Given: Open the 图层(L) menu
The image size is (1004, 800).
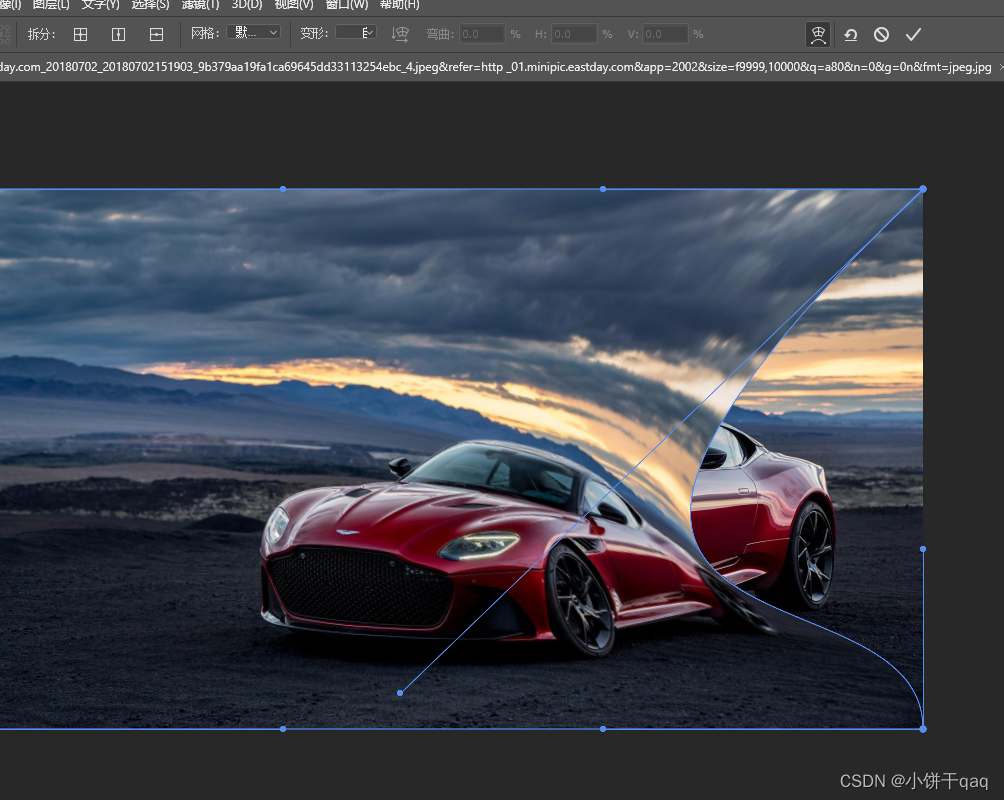Looking at the screenshot, I should click(x=51, y=4).
